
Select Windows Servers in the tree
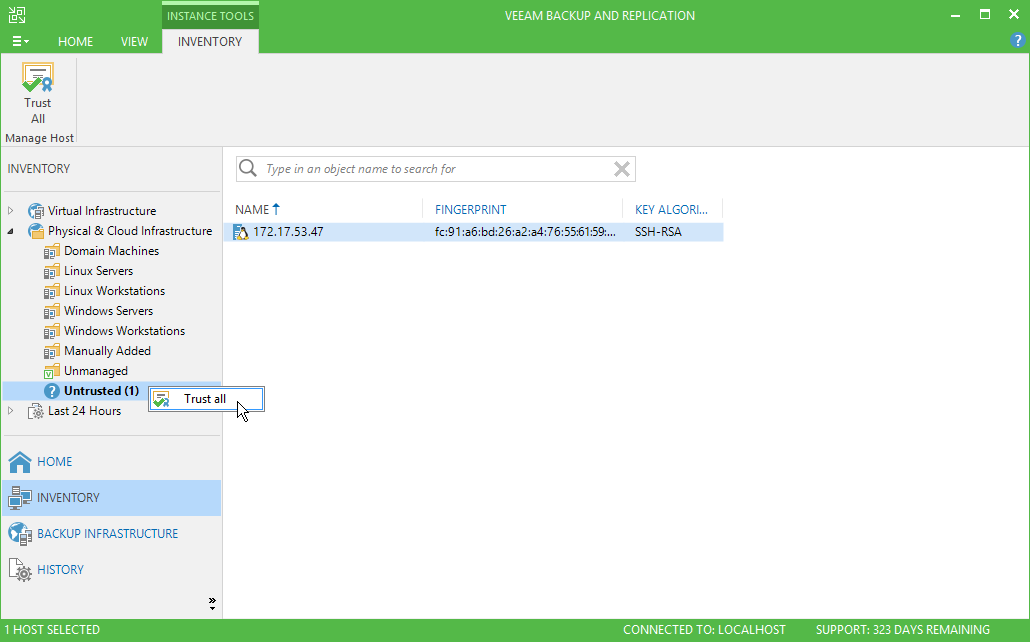pyautogui.click(x=108, y=311)
